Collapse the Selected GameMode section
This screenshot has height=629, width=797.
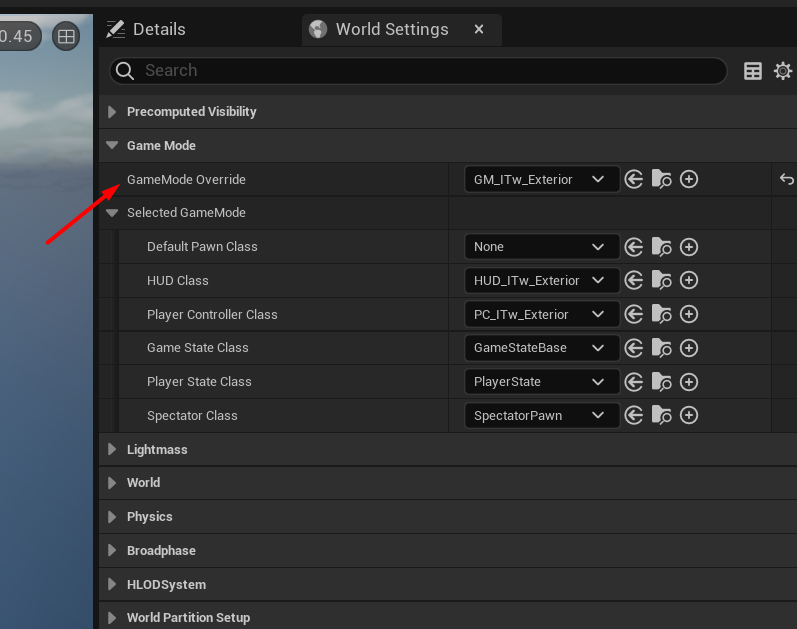tap(112, 213)
